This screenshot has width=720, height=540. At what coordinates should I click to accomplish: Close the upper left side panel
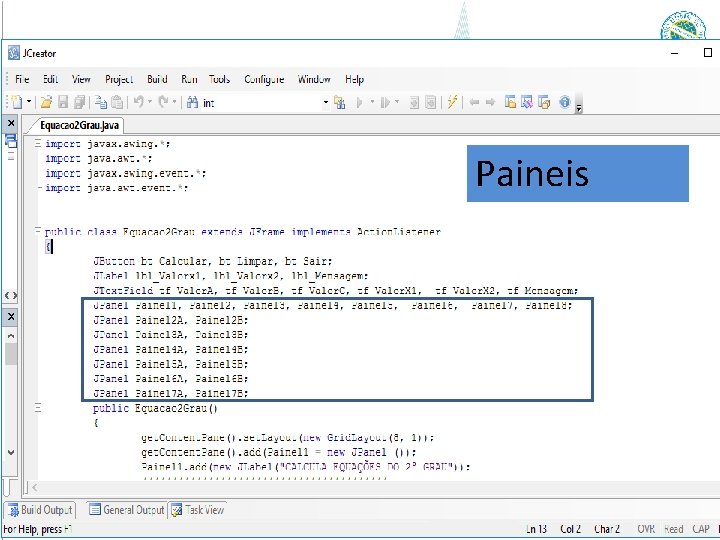tap(11, 123)
